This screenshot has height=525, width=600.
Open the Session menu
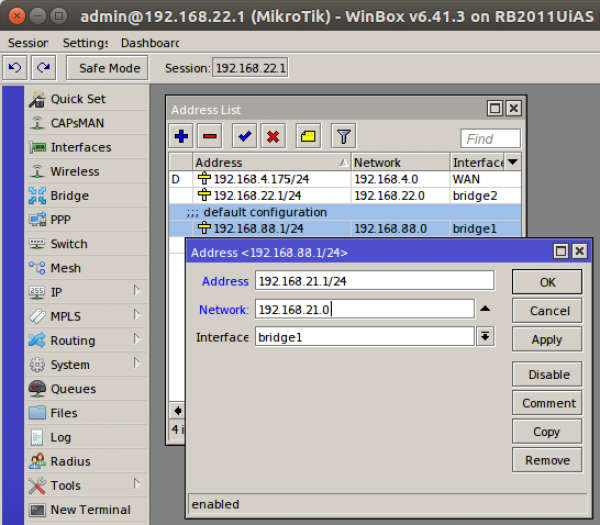coord(28,43)
